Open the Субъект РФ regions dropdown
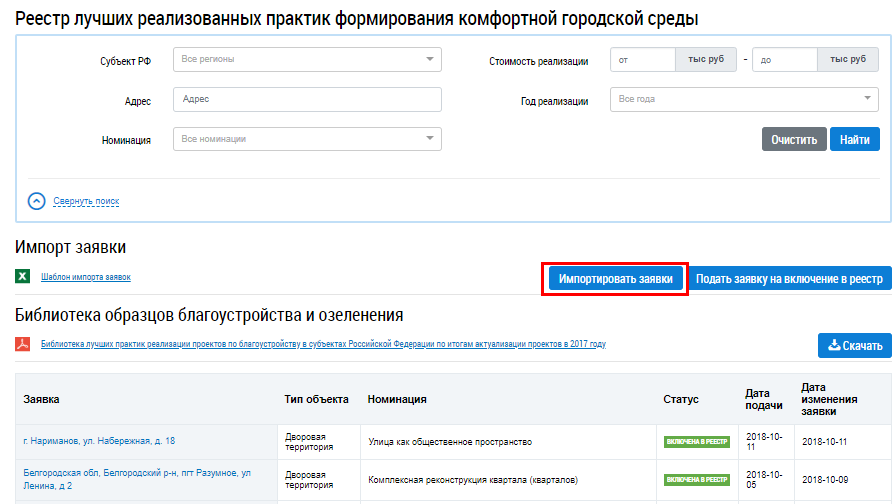Screen dimensions: 892x504 307,59
